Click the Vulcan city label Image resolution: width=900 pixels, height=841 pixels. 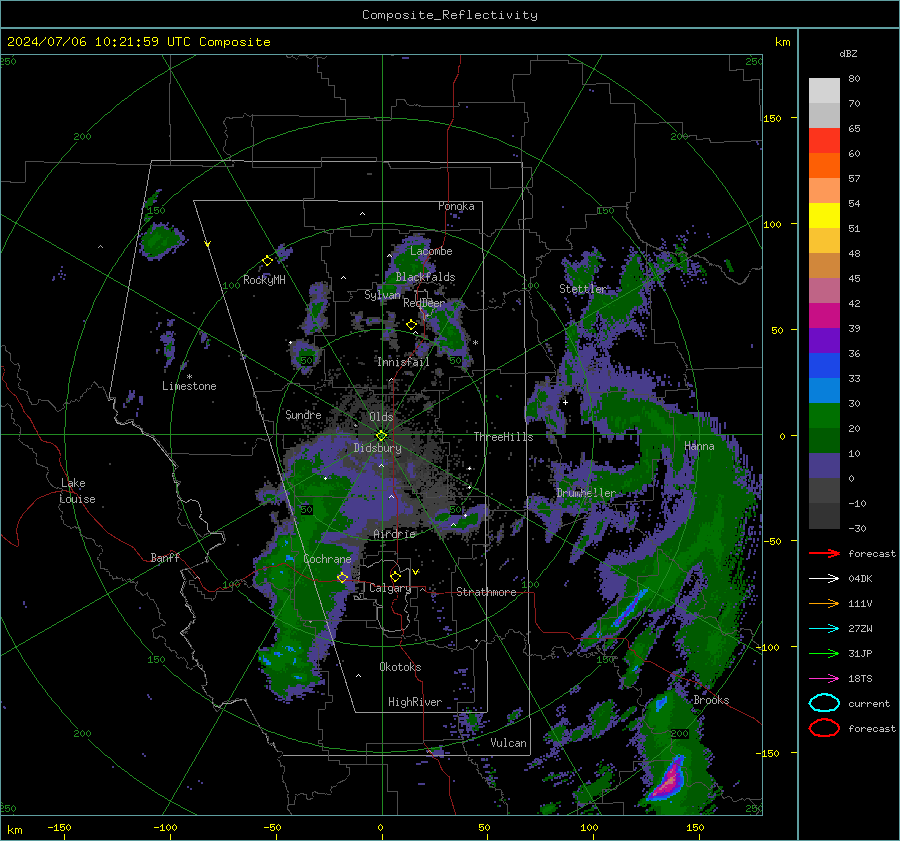click(509, 743)
